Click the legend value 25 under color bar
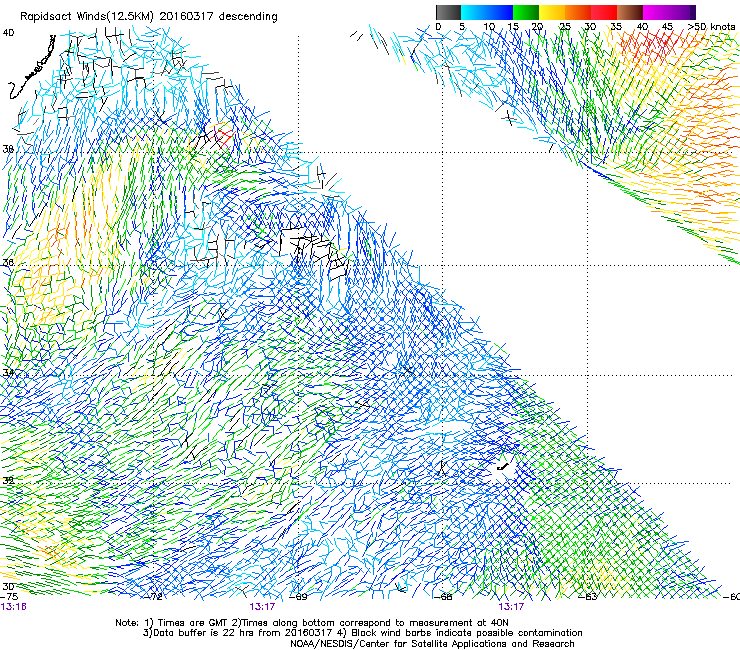This screenshot has width=740, height=650. [x=565, y=27]
